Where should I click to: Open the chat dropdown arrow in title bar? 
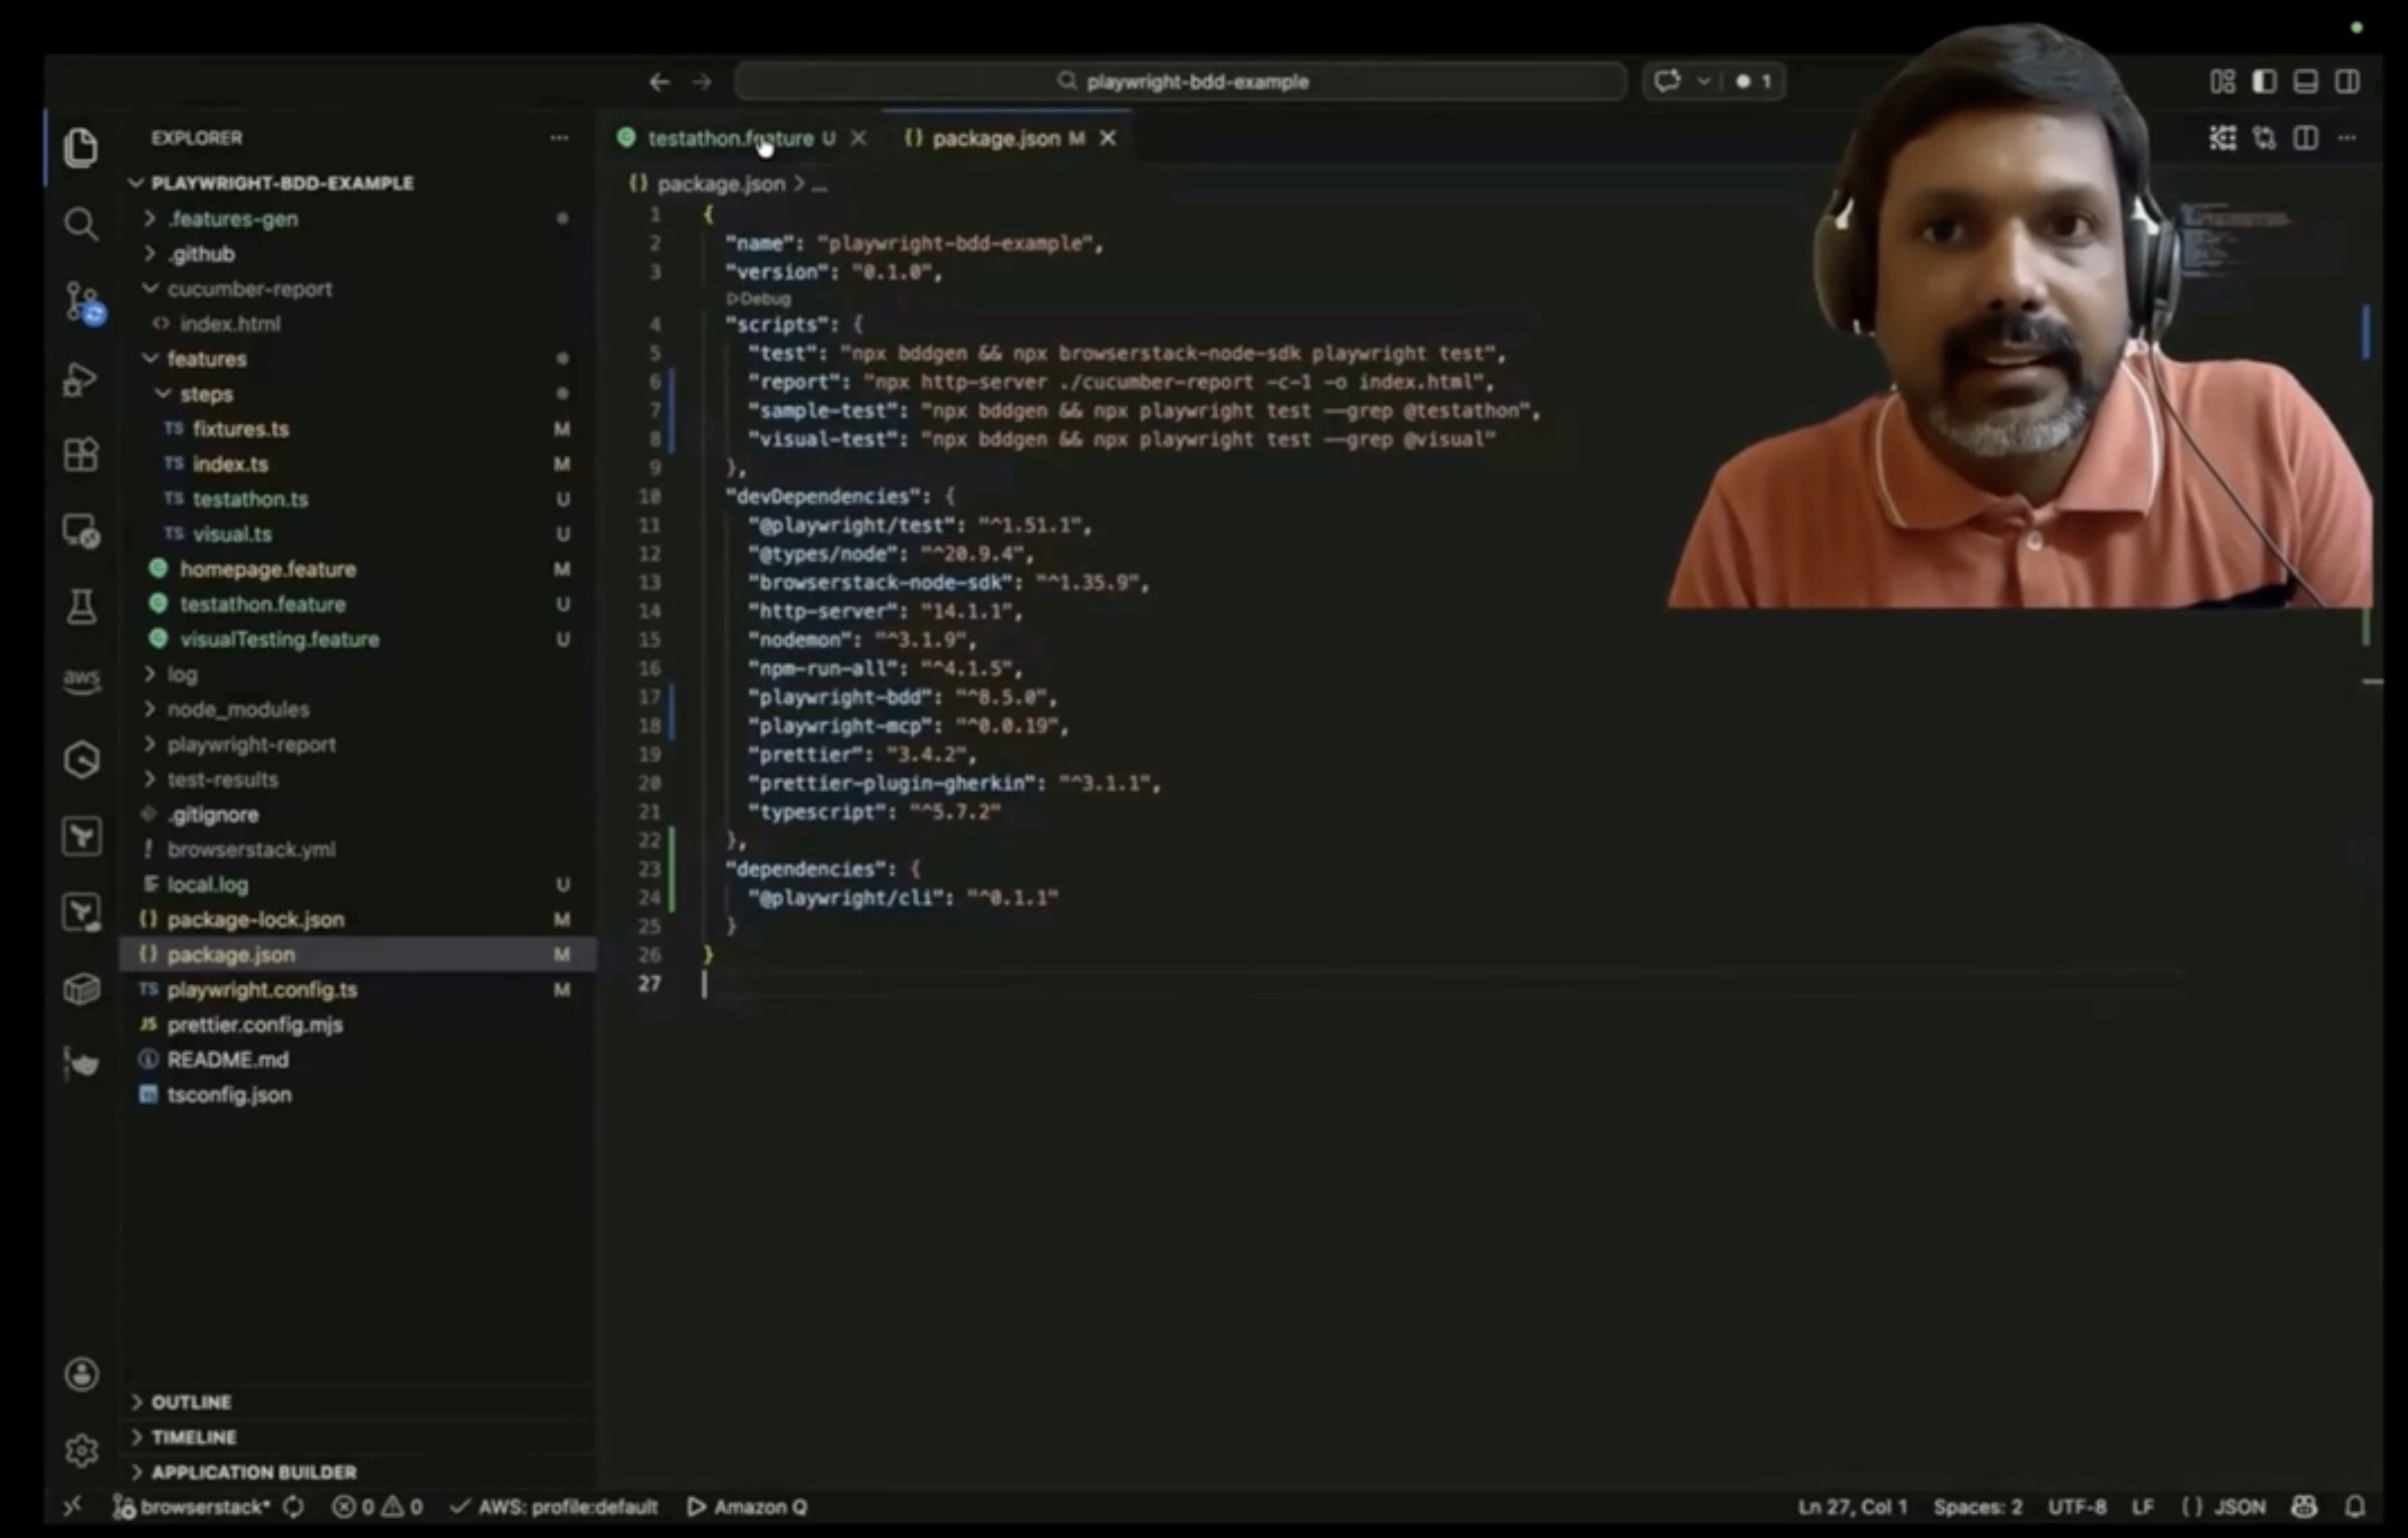coord(1703,81)
